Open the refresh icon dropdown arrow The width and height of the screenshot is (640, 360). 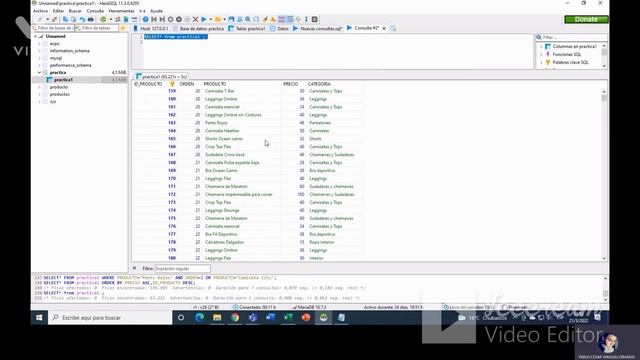pyautogui.click(x=110, y=19)
